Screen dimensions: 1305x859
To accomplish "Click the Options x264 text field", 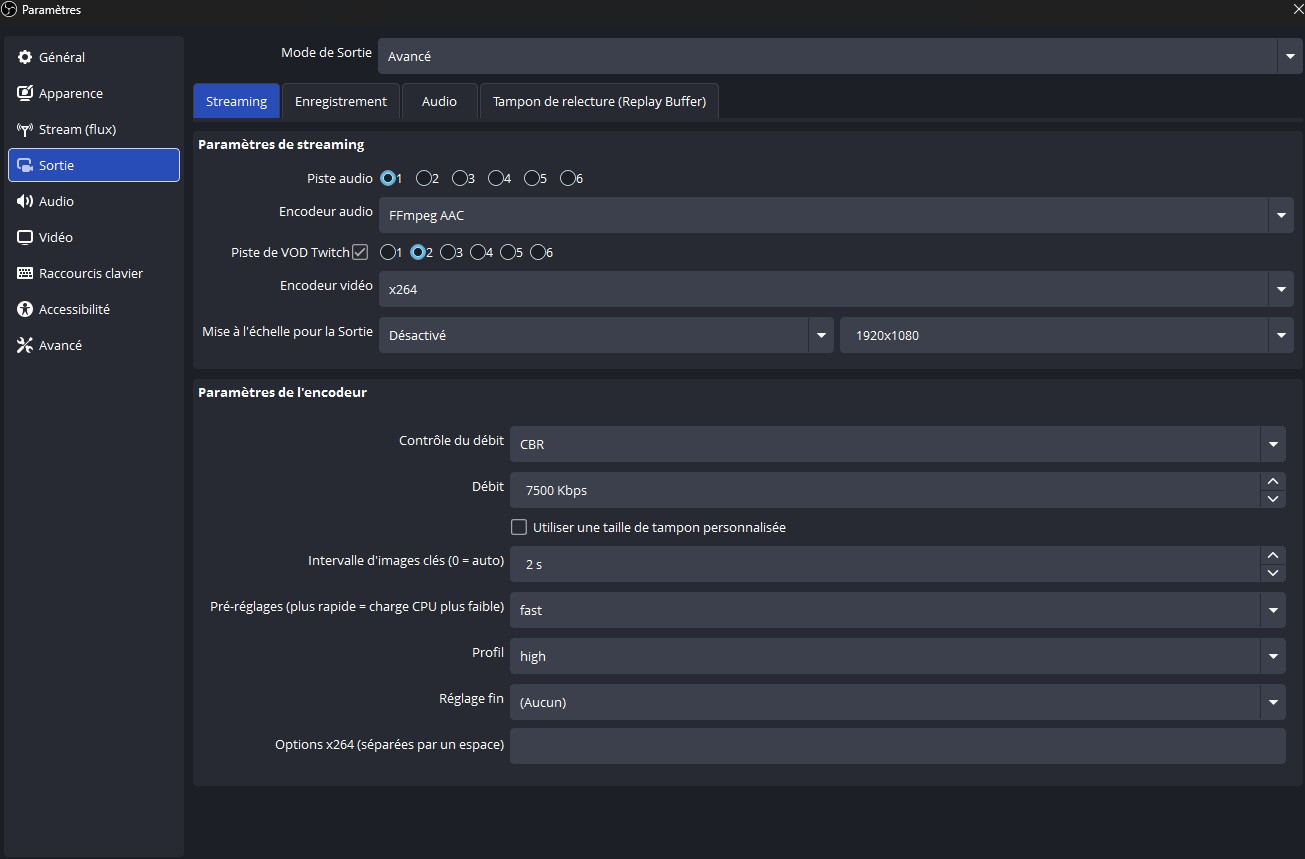I will pyautogui.click(x=897, y=746).
